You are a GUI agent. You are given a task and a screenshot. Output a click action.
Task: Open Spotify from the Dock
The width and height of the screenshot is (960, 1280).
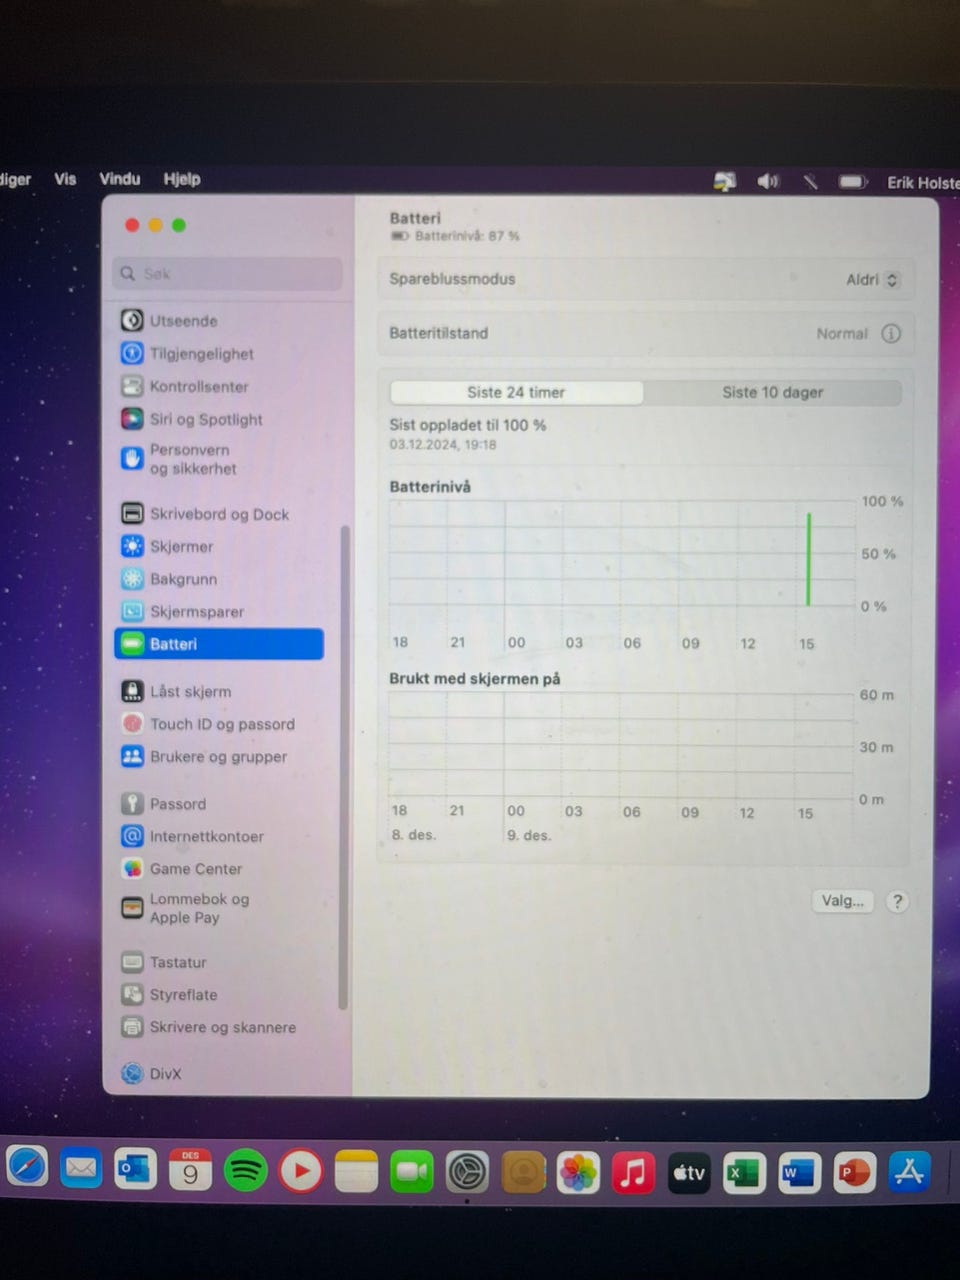245,1170
